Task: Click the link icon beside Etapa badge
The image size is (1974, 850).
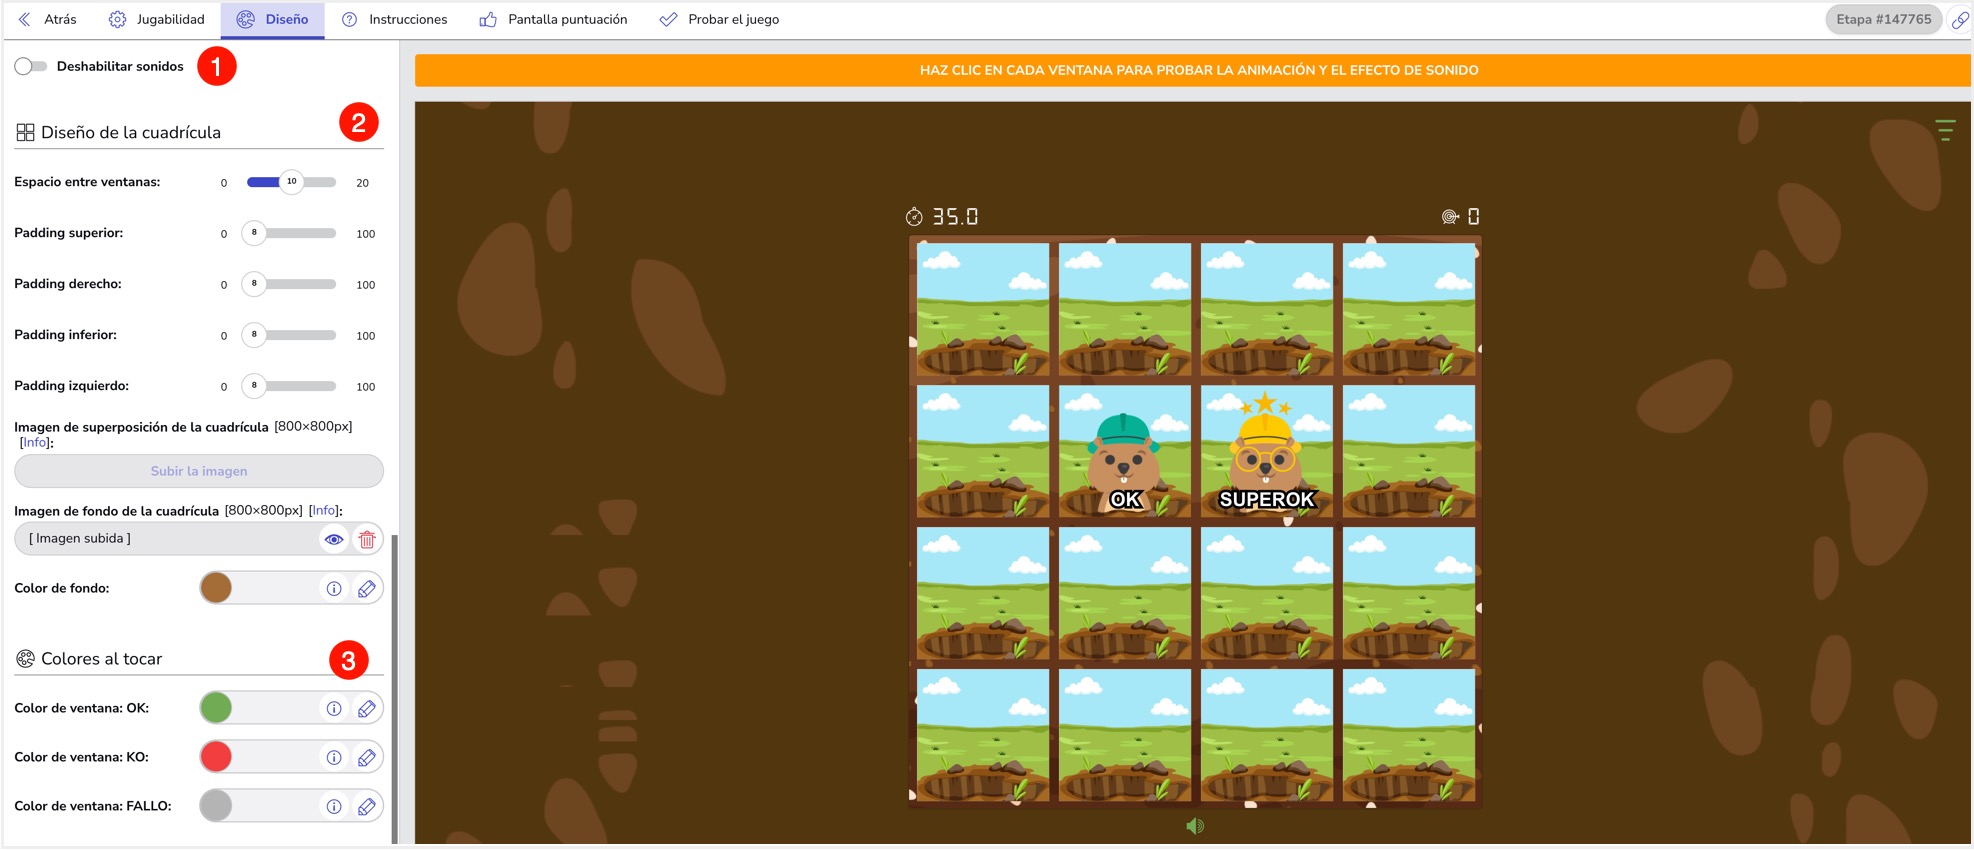Action: click(1960, 20)
